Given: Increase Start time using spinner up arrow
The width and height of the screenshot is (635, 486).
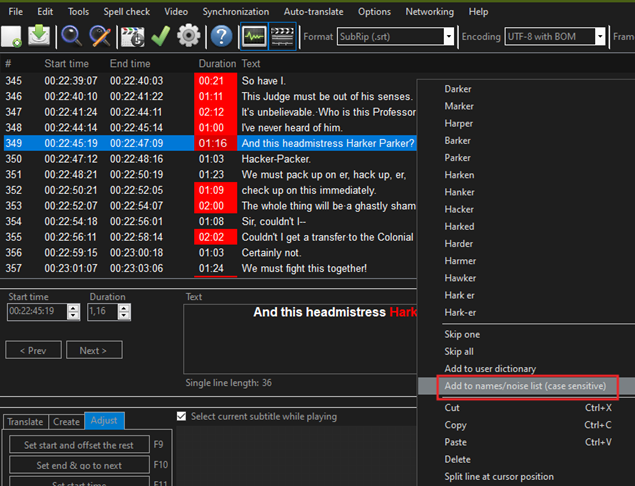Looking at the screenshot, I should [73, 308].
